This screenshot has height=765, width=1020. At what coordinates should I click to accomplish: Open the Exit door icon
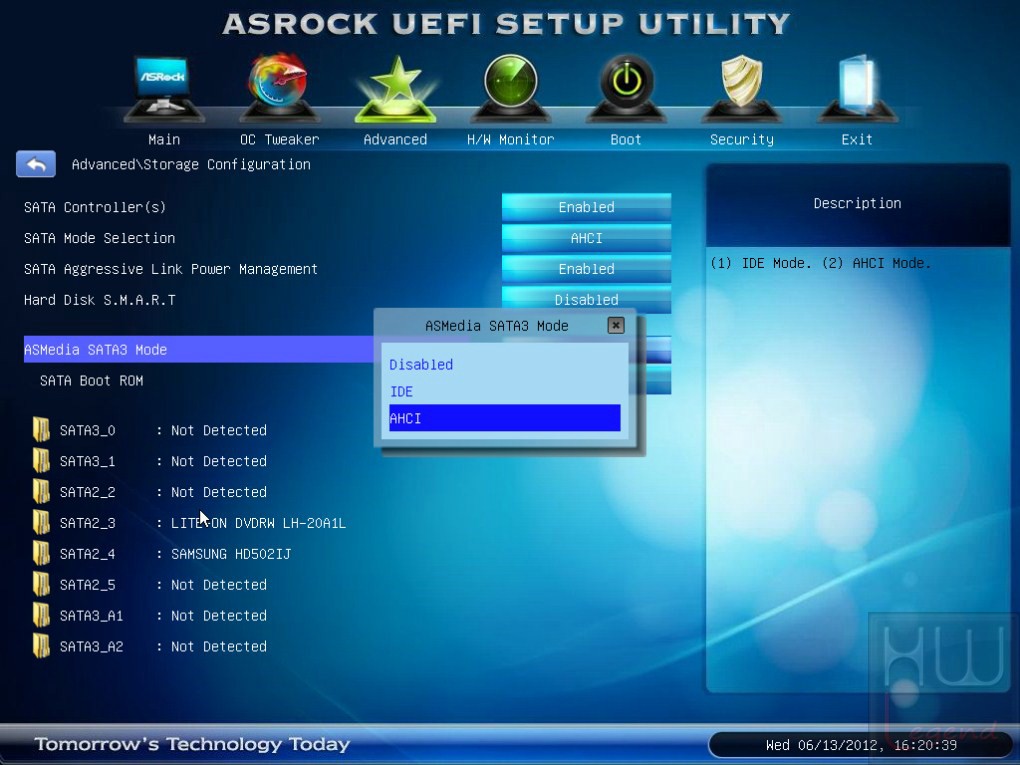[857, 87]
